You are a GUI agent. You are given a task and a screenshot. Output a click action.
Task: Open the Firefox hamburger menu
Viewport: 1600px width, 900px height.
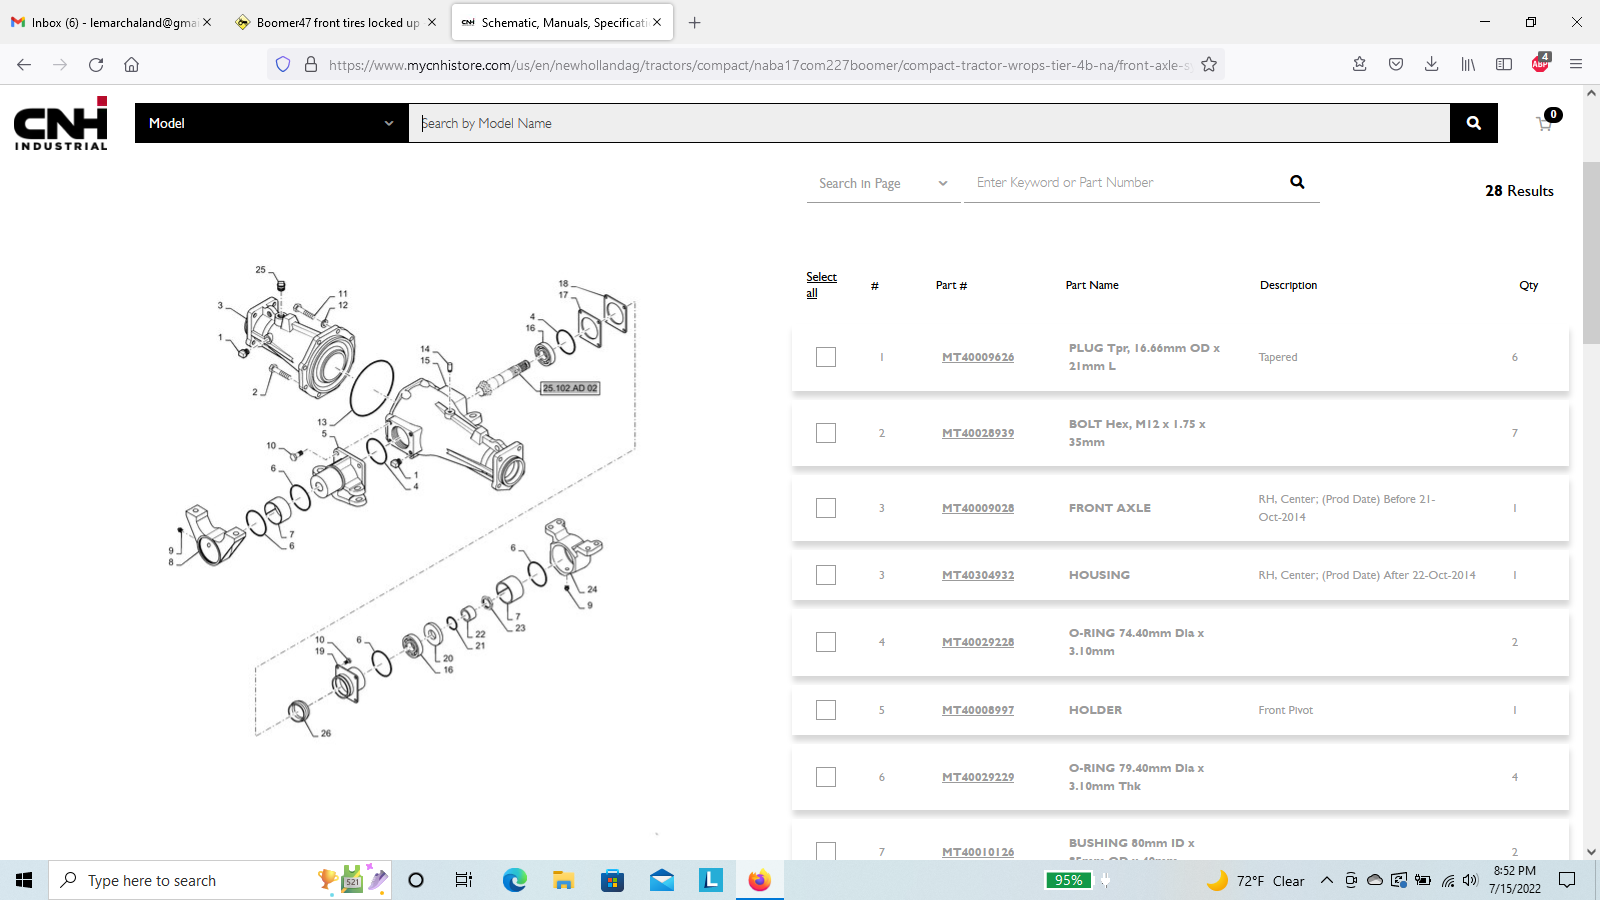tap(1576, 65)
